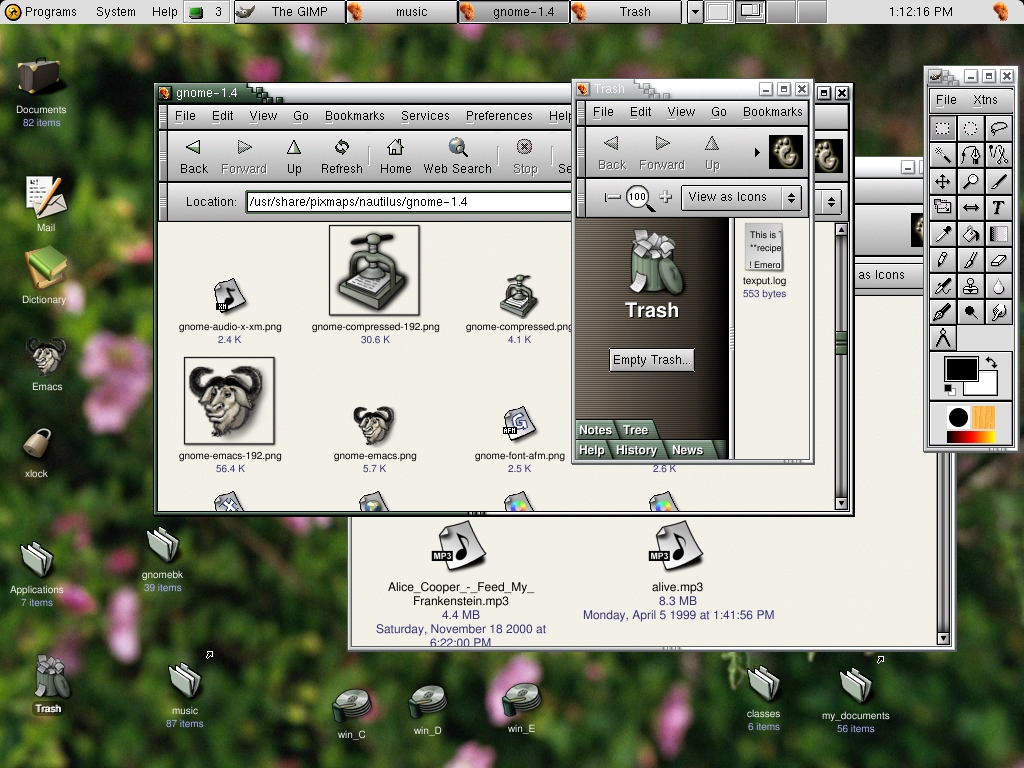The width and height of the screenshot is (1024, 768).
Task: Select the Bucket Fill tool
Action: [970, 233]
